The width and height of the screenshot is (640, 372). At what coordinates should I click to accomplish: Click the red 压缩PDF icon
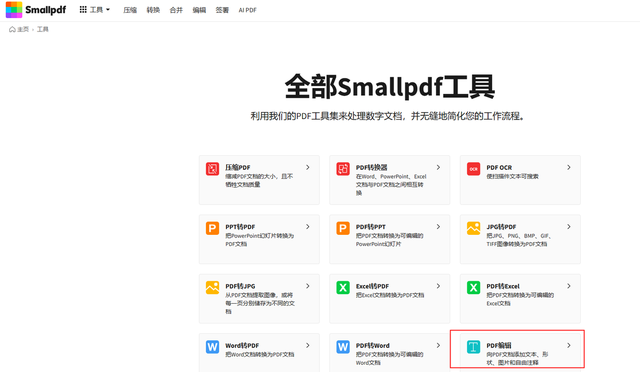(212, 169)
